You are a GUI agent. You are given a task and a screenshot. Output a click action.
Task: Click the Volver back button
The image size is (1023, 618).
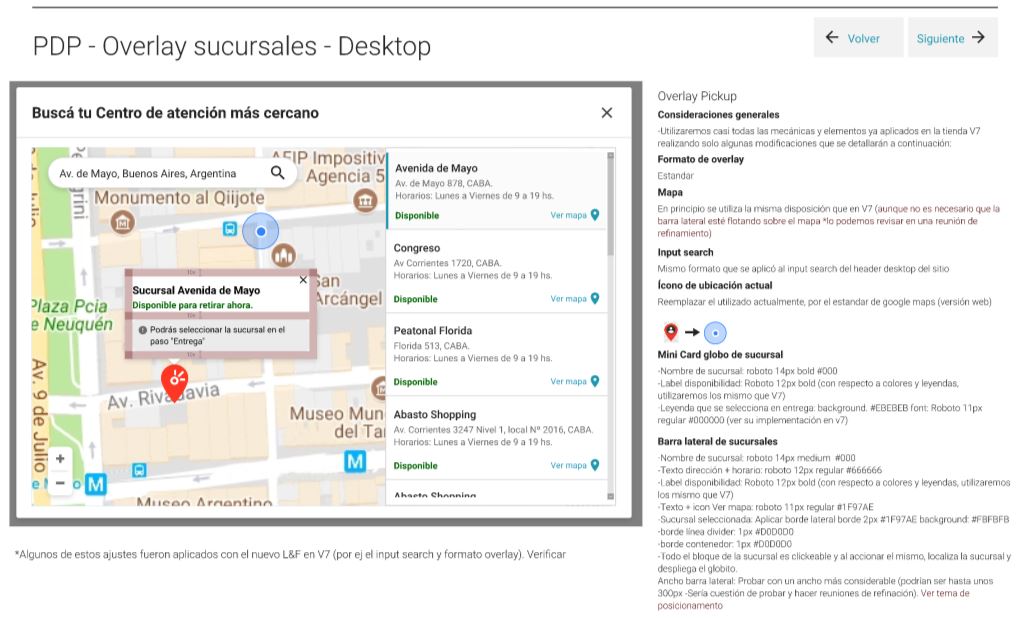coord(858,38)
